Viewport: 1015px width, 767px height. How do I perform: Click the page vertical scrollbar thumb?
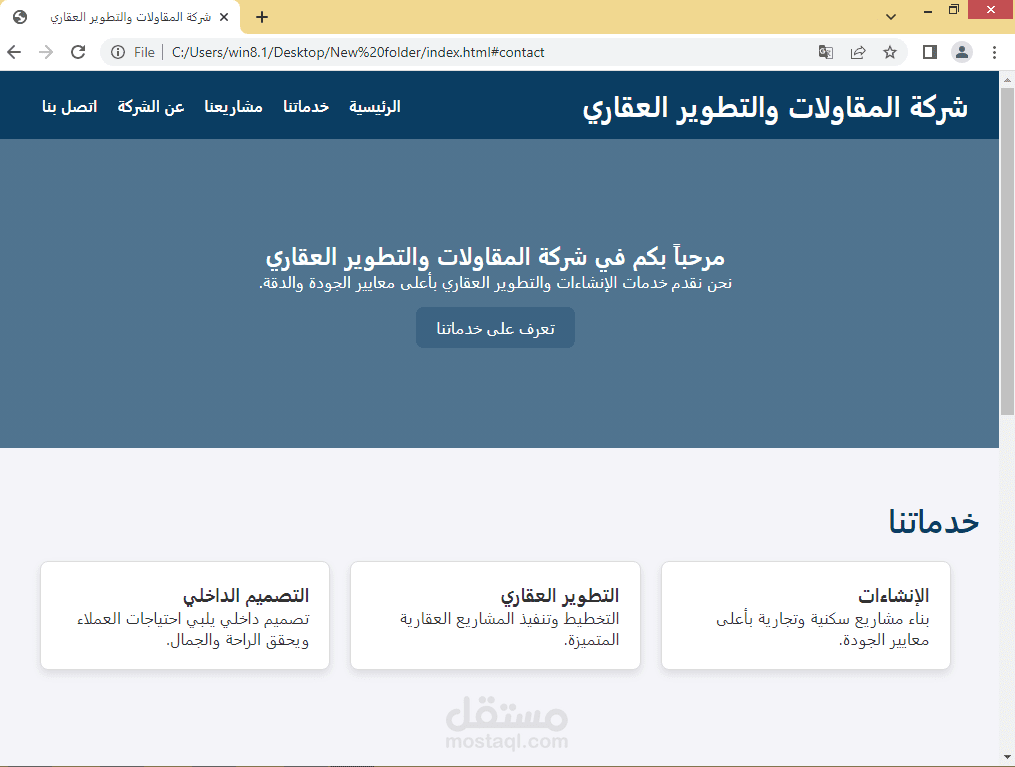click(x=1007, y=251)
